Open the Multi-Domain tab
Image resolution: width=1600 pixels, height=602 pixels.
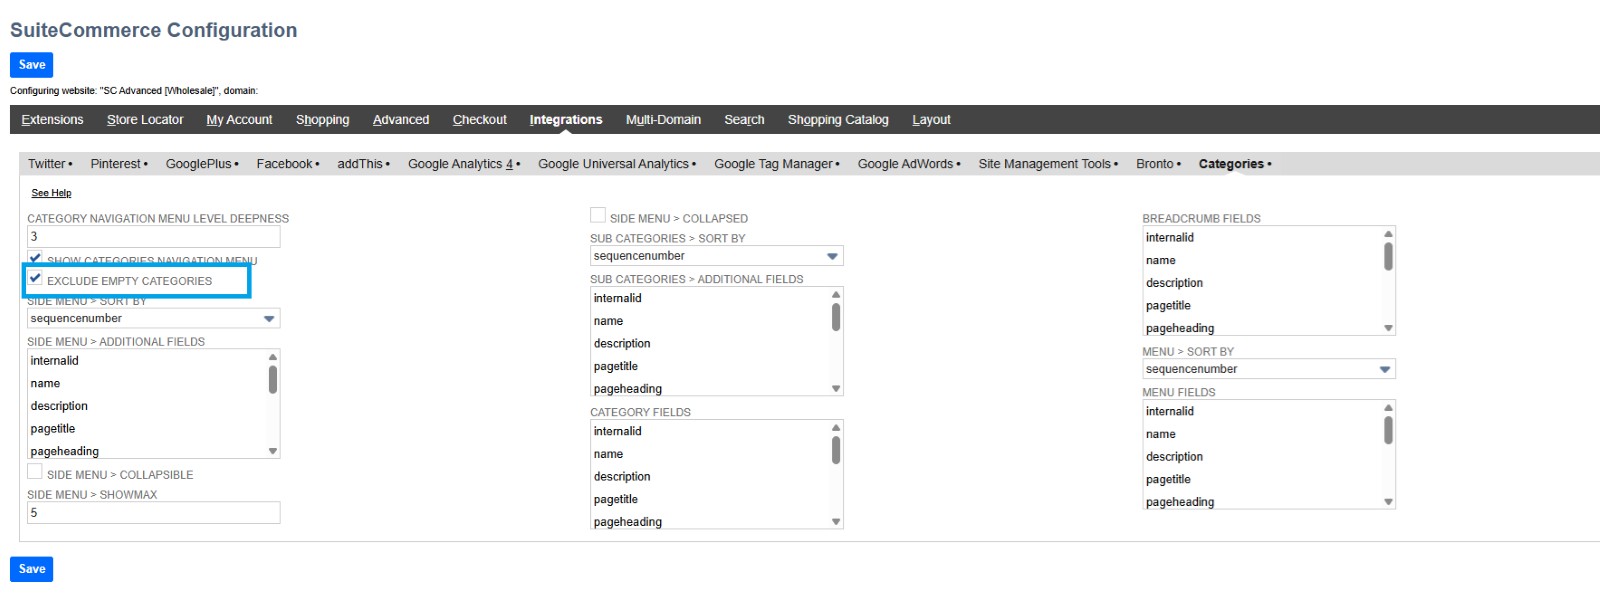click(663, 120)
